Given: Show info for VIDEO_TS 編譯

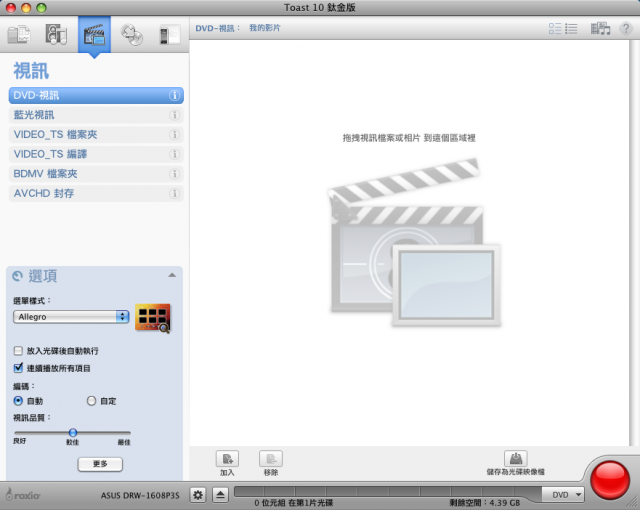Looking at the screenshot, I should 174,154.
